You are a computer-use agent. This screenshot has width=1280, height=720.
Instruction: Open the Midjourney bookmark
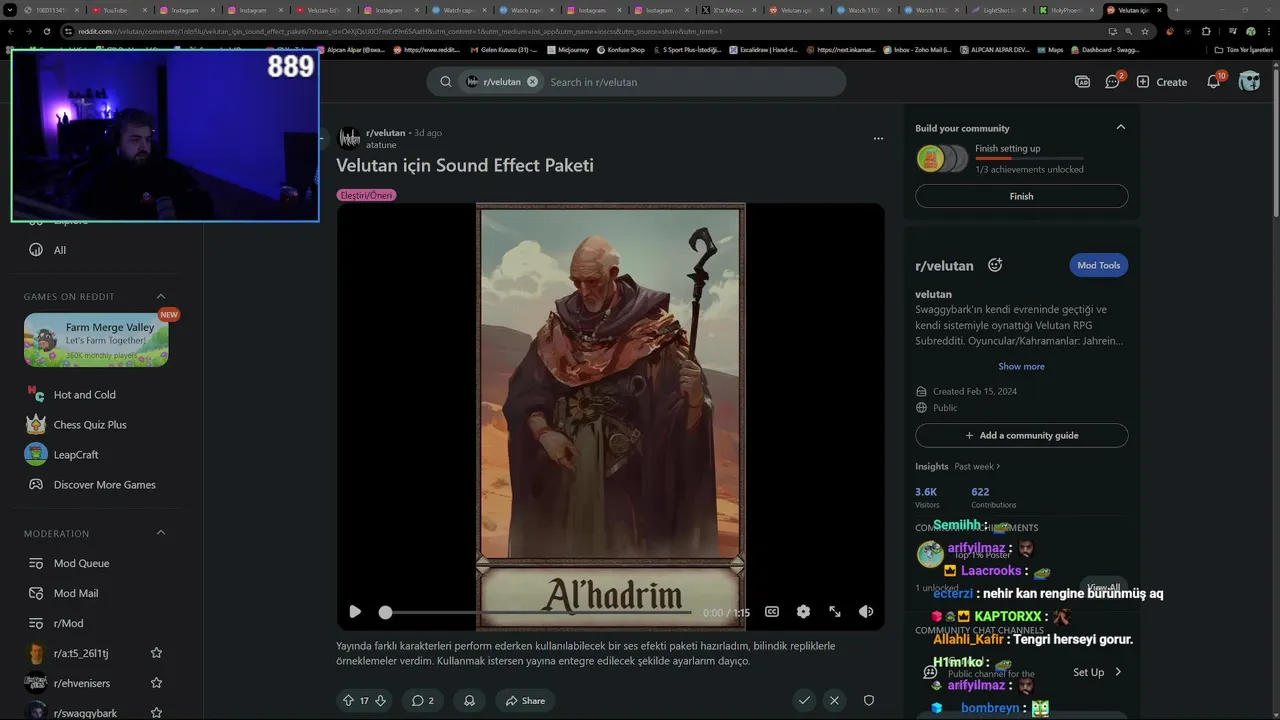coord(568,49)
